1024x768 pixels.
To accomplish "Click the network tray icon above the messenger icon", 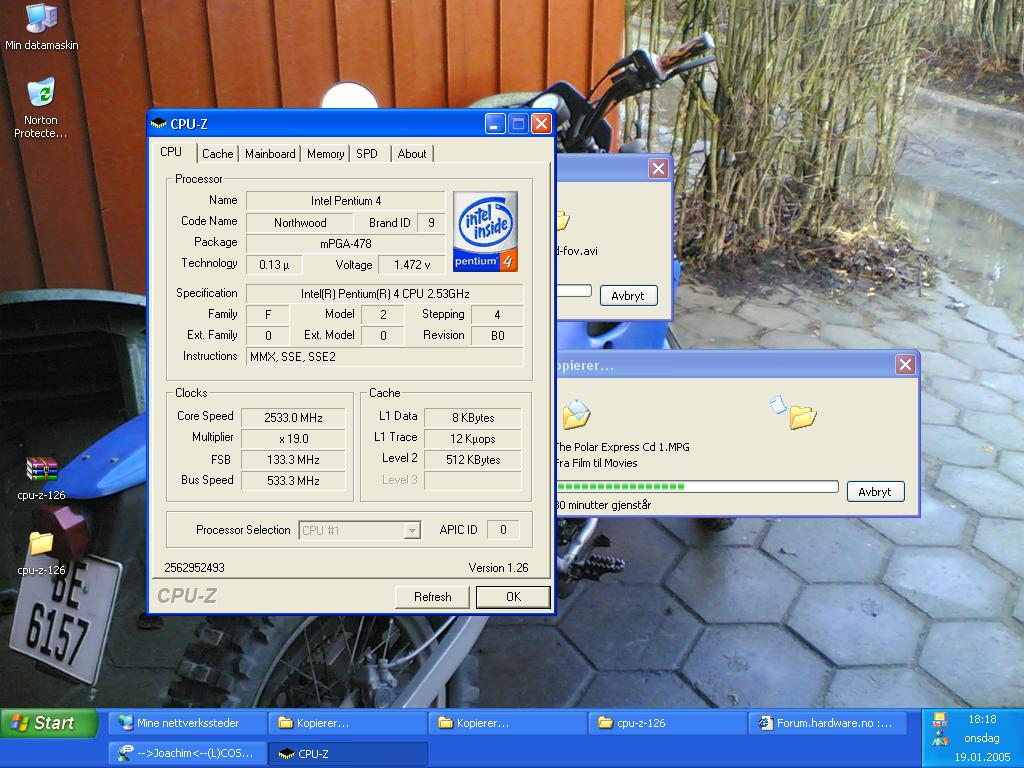I will (940, 720).
